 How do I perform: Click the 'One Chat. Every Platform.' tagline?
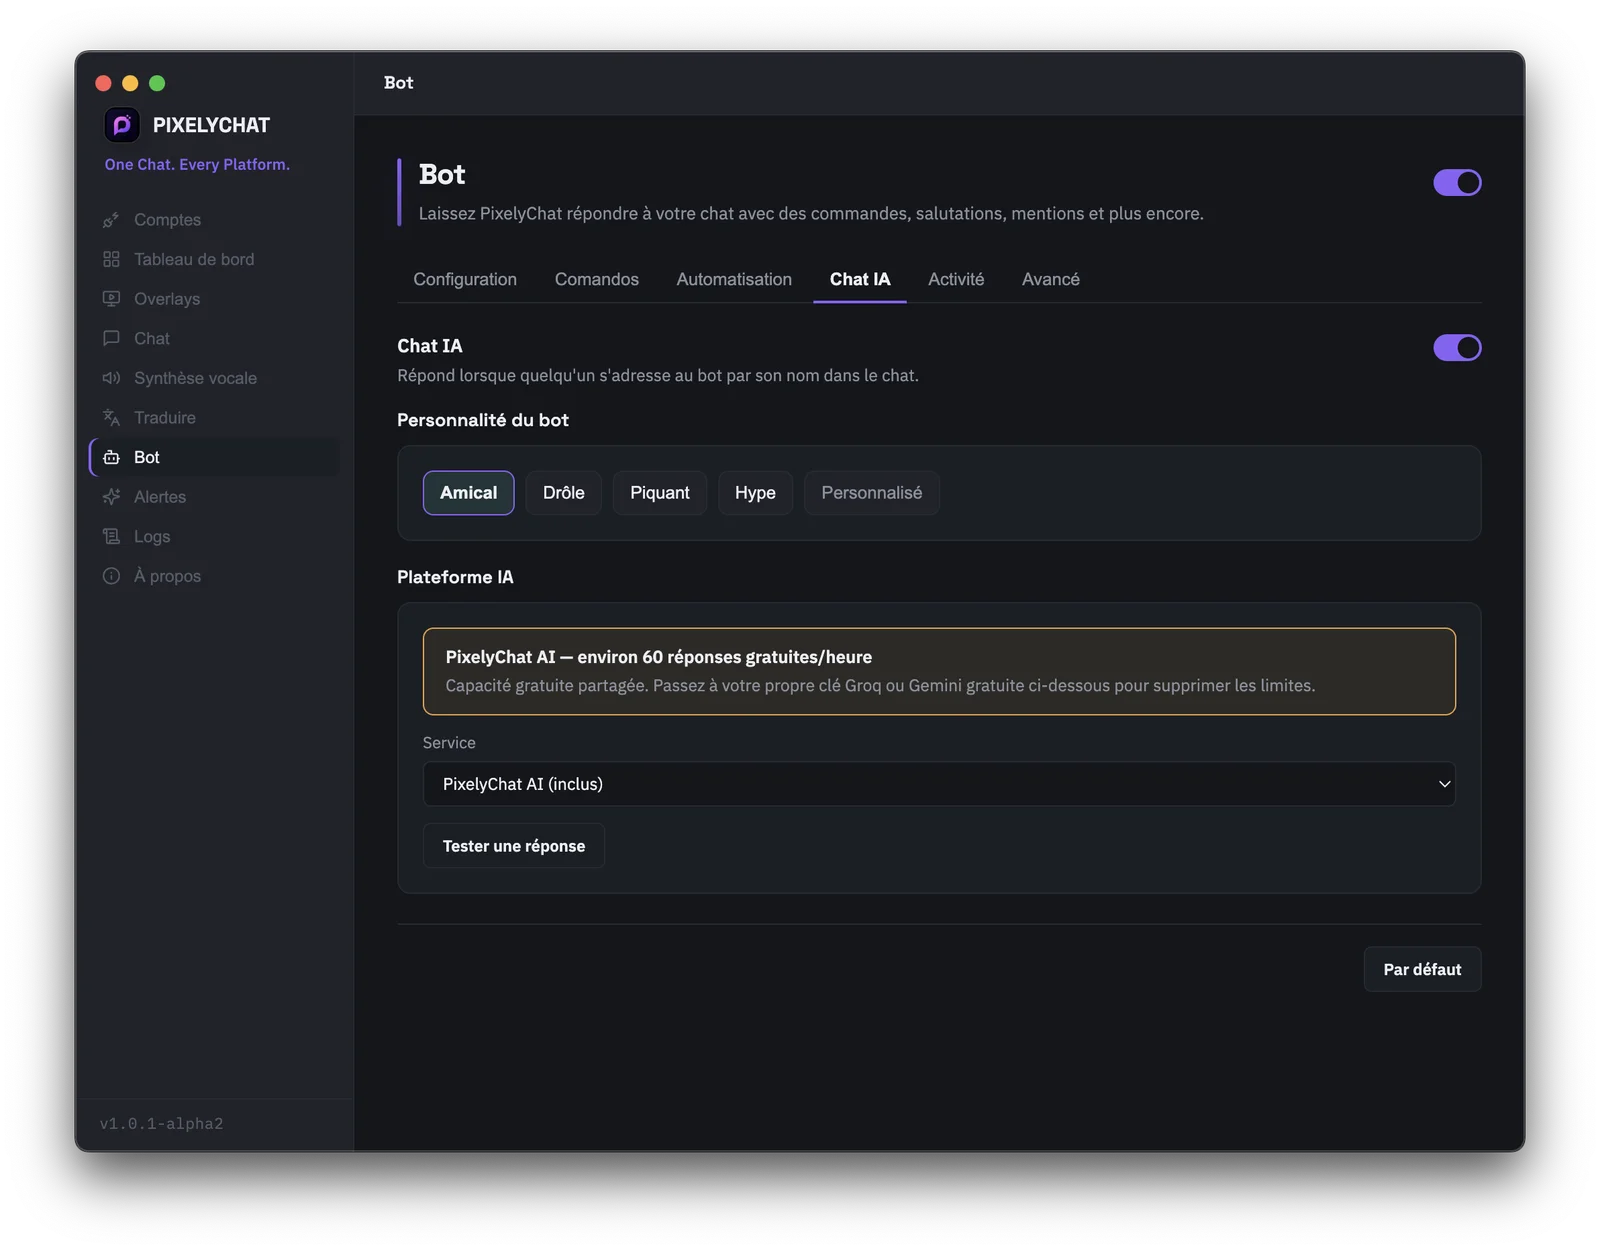197,165
